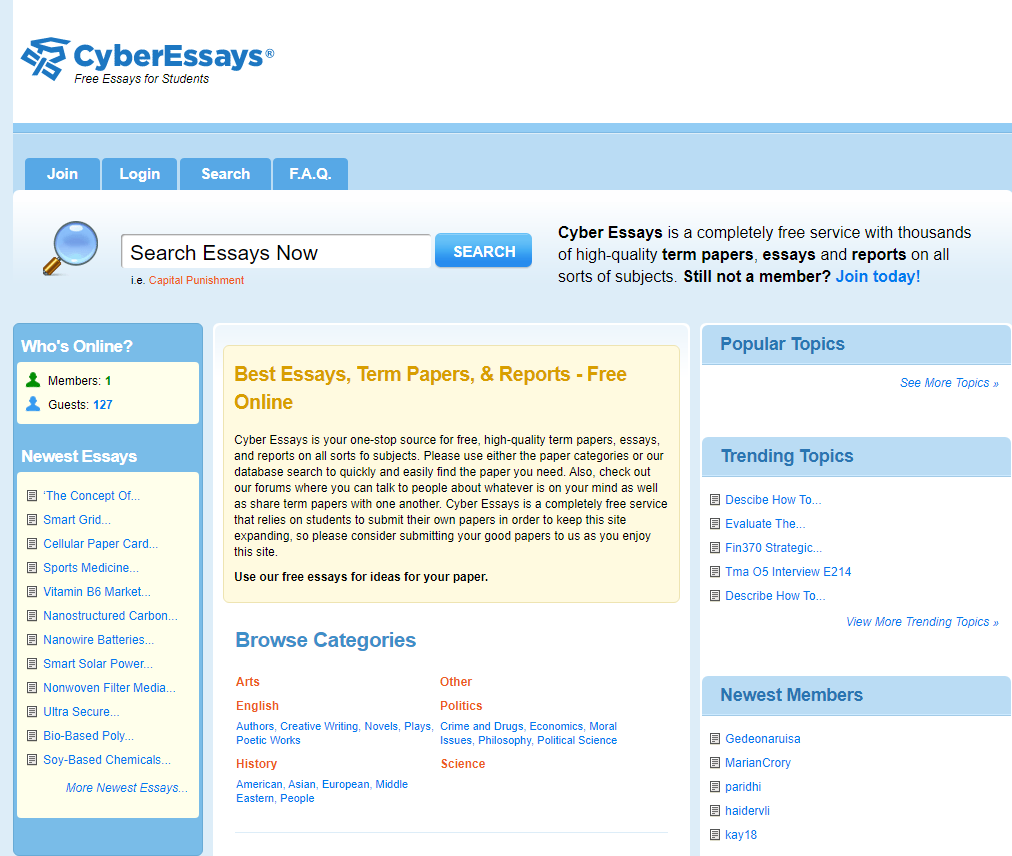Open Fin370 Strategic trending topic

pos(773,547)
